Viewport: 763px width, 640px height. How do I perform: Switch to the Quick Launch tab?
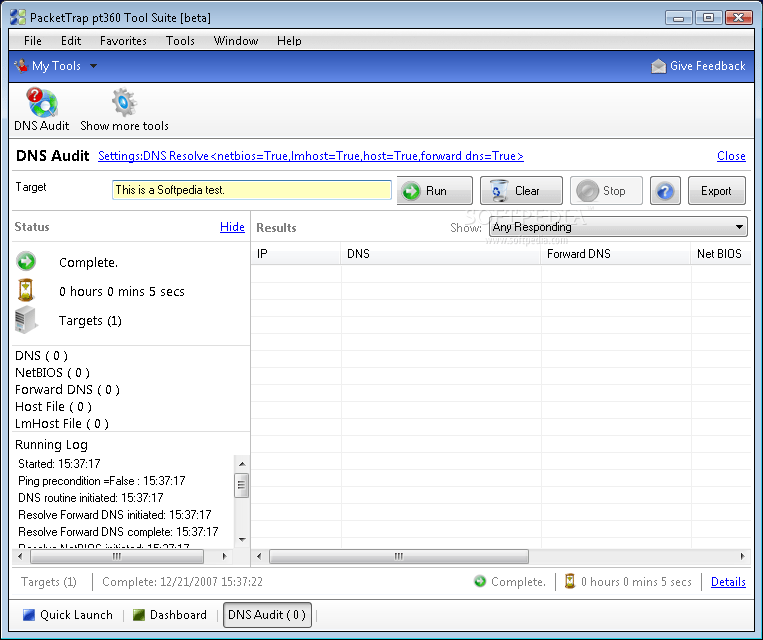tap(68, 615)
